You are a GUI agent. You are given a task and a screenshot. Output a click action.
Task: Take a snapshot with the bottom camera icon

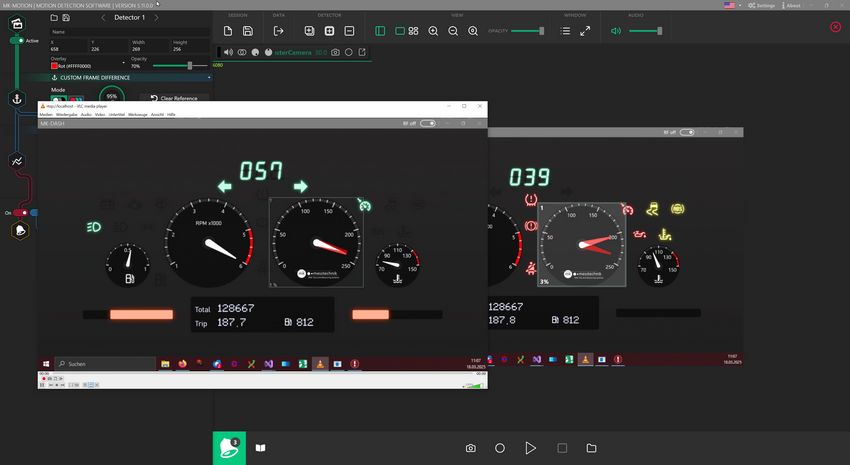click(470, 449)
